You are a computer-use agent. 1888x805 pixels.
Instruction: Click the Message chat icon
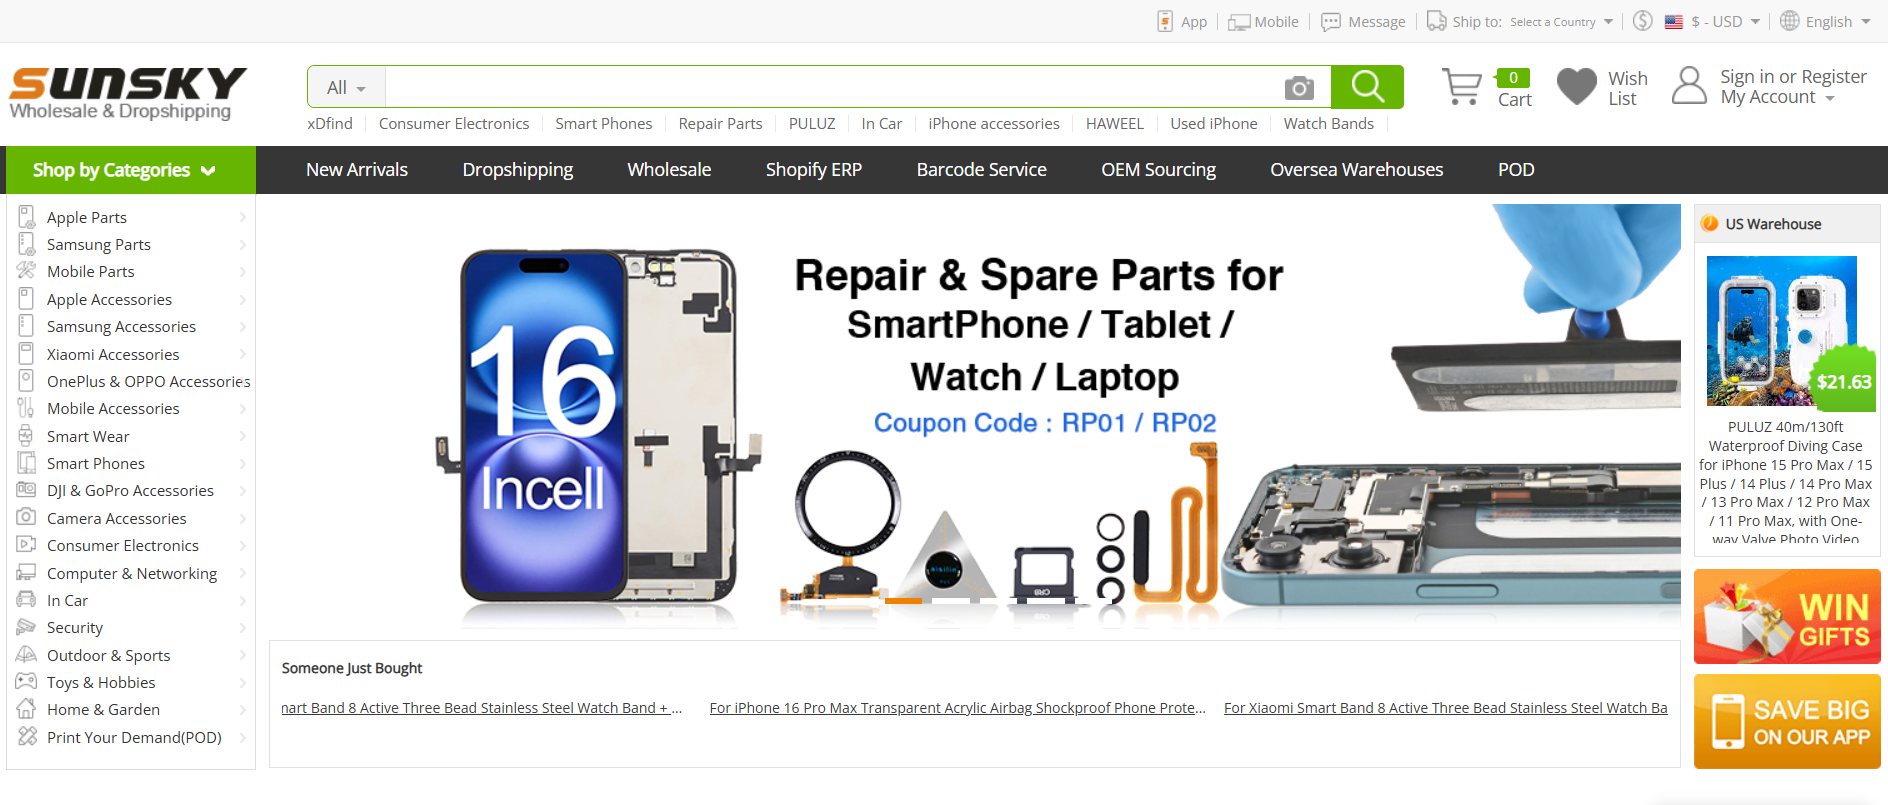(1330, 22)
